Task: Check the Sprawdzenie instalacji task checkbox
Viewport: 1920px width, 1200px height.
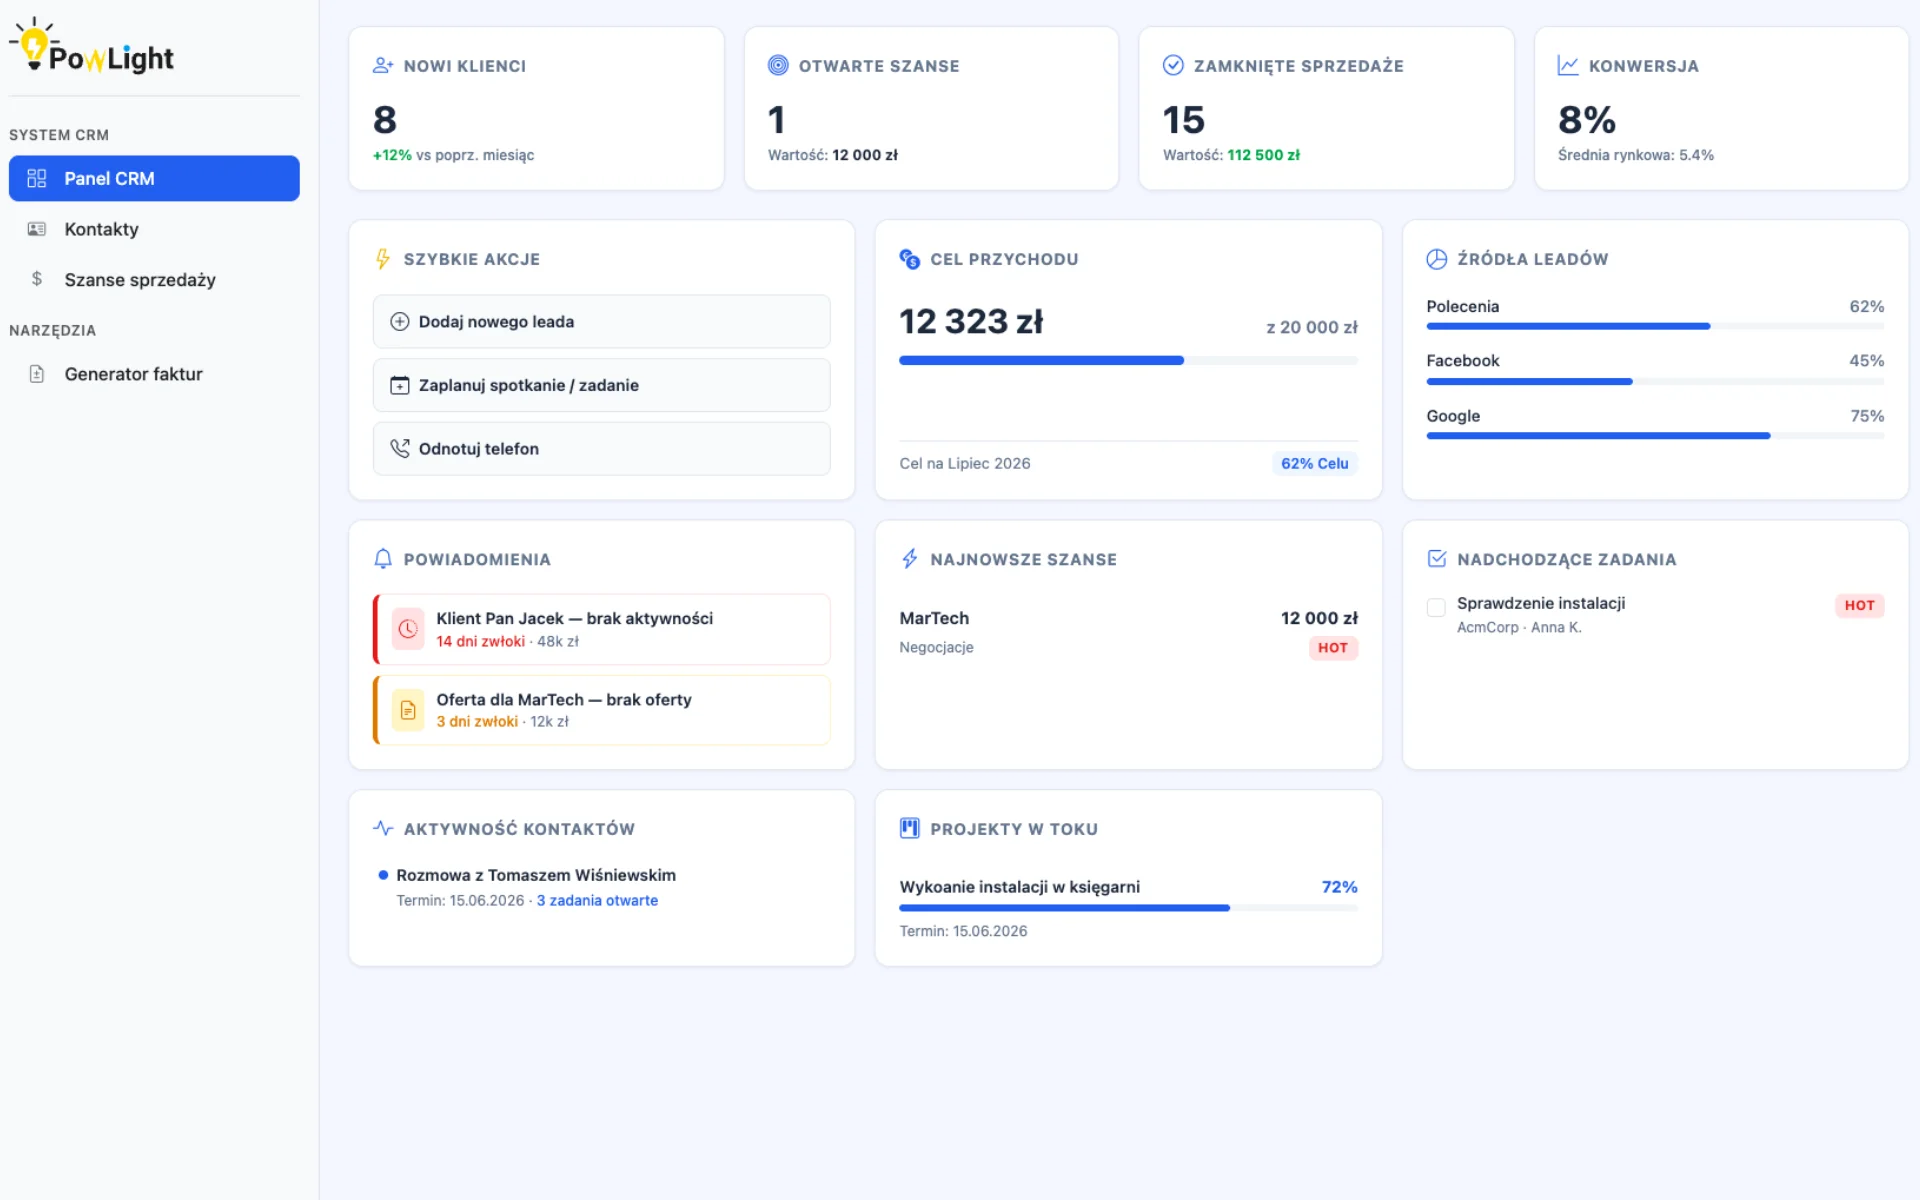Action: (1436, 607)
